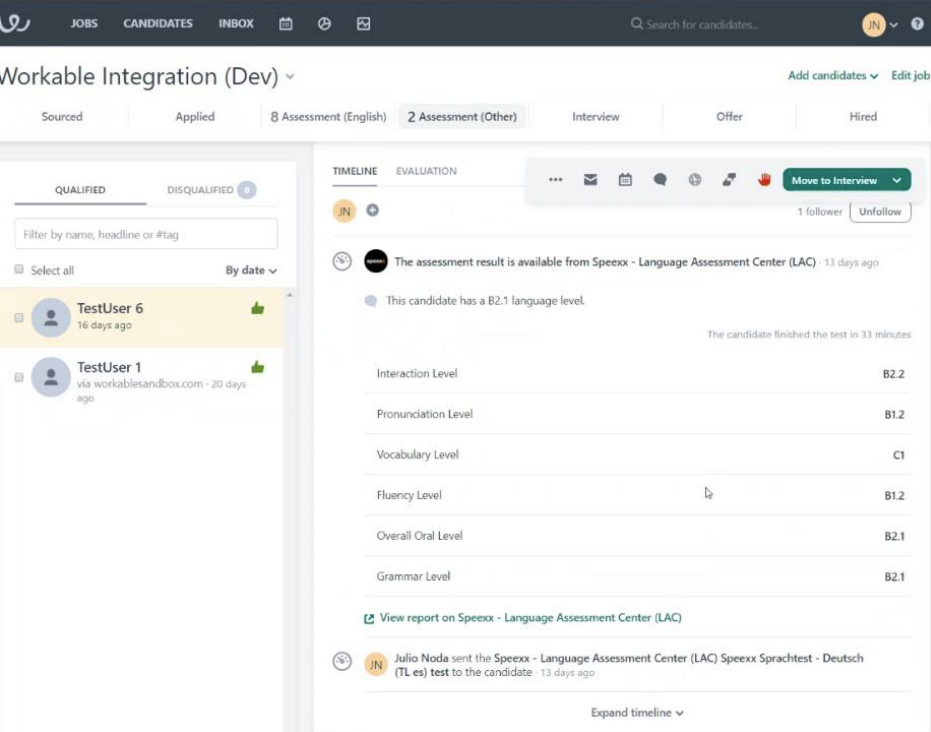Tick the Select all checkbox
Viewport: 931px width, 732px height.
(x=19, y=270)
